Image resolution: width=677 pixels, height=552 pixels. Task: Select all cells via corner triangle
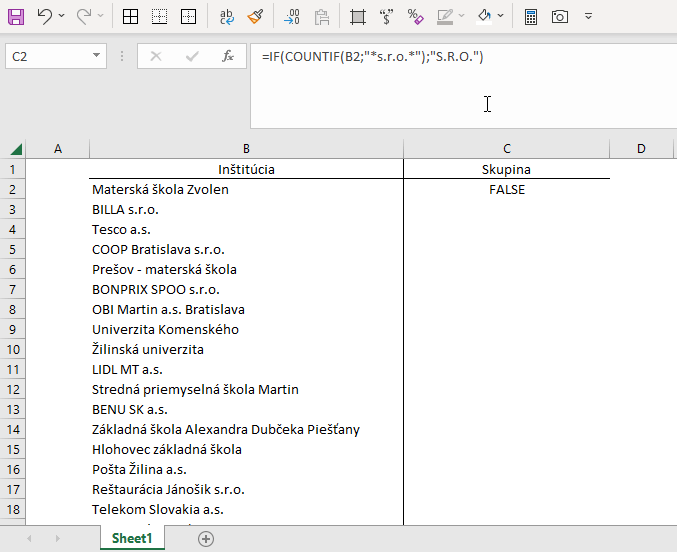click(16, 149)
